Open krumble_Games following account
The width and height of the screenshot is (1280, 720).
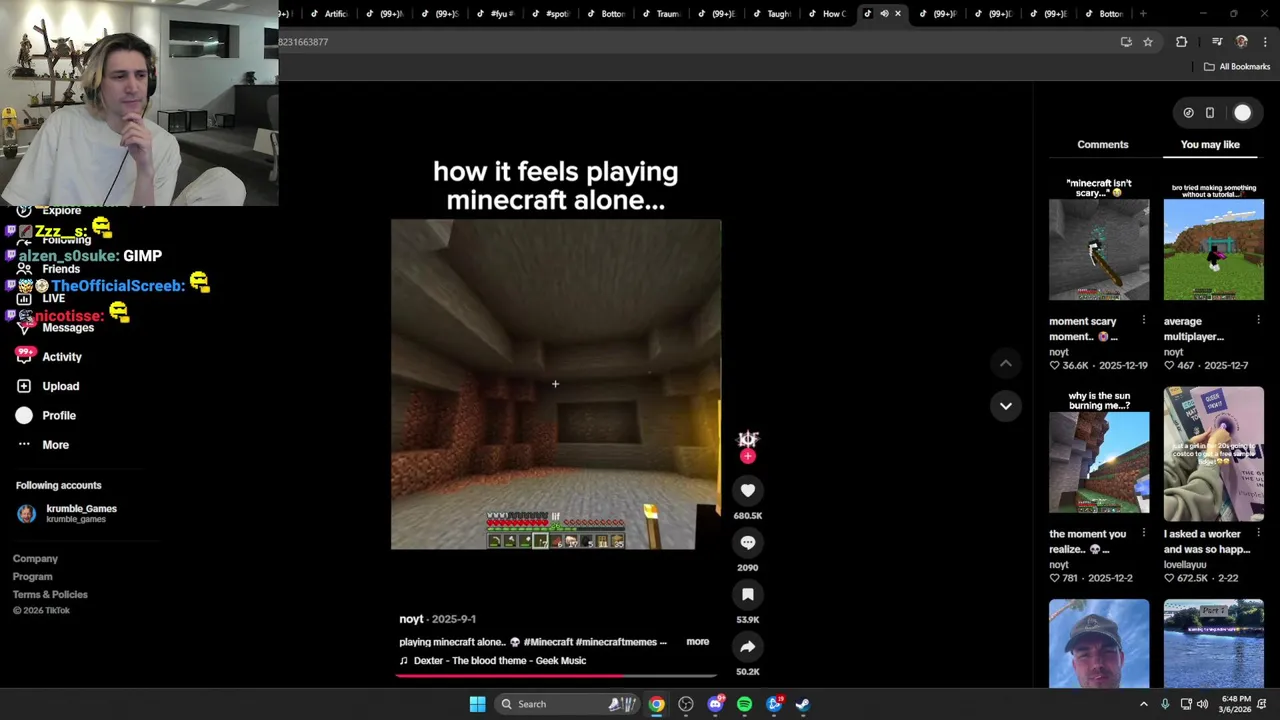point(67,513)
